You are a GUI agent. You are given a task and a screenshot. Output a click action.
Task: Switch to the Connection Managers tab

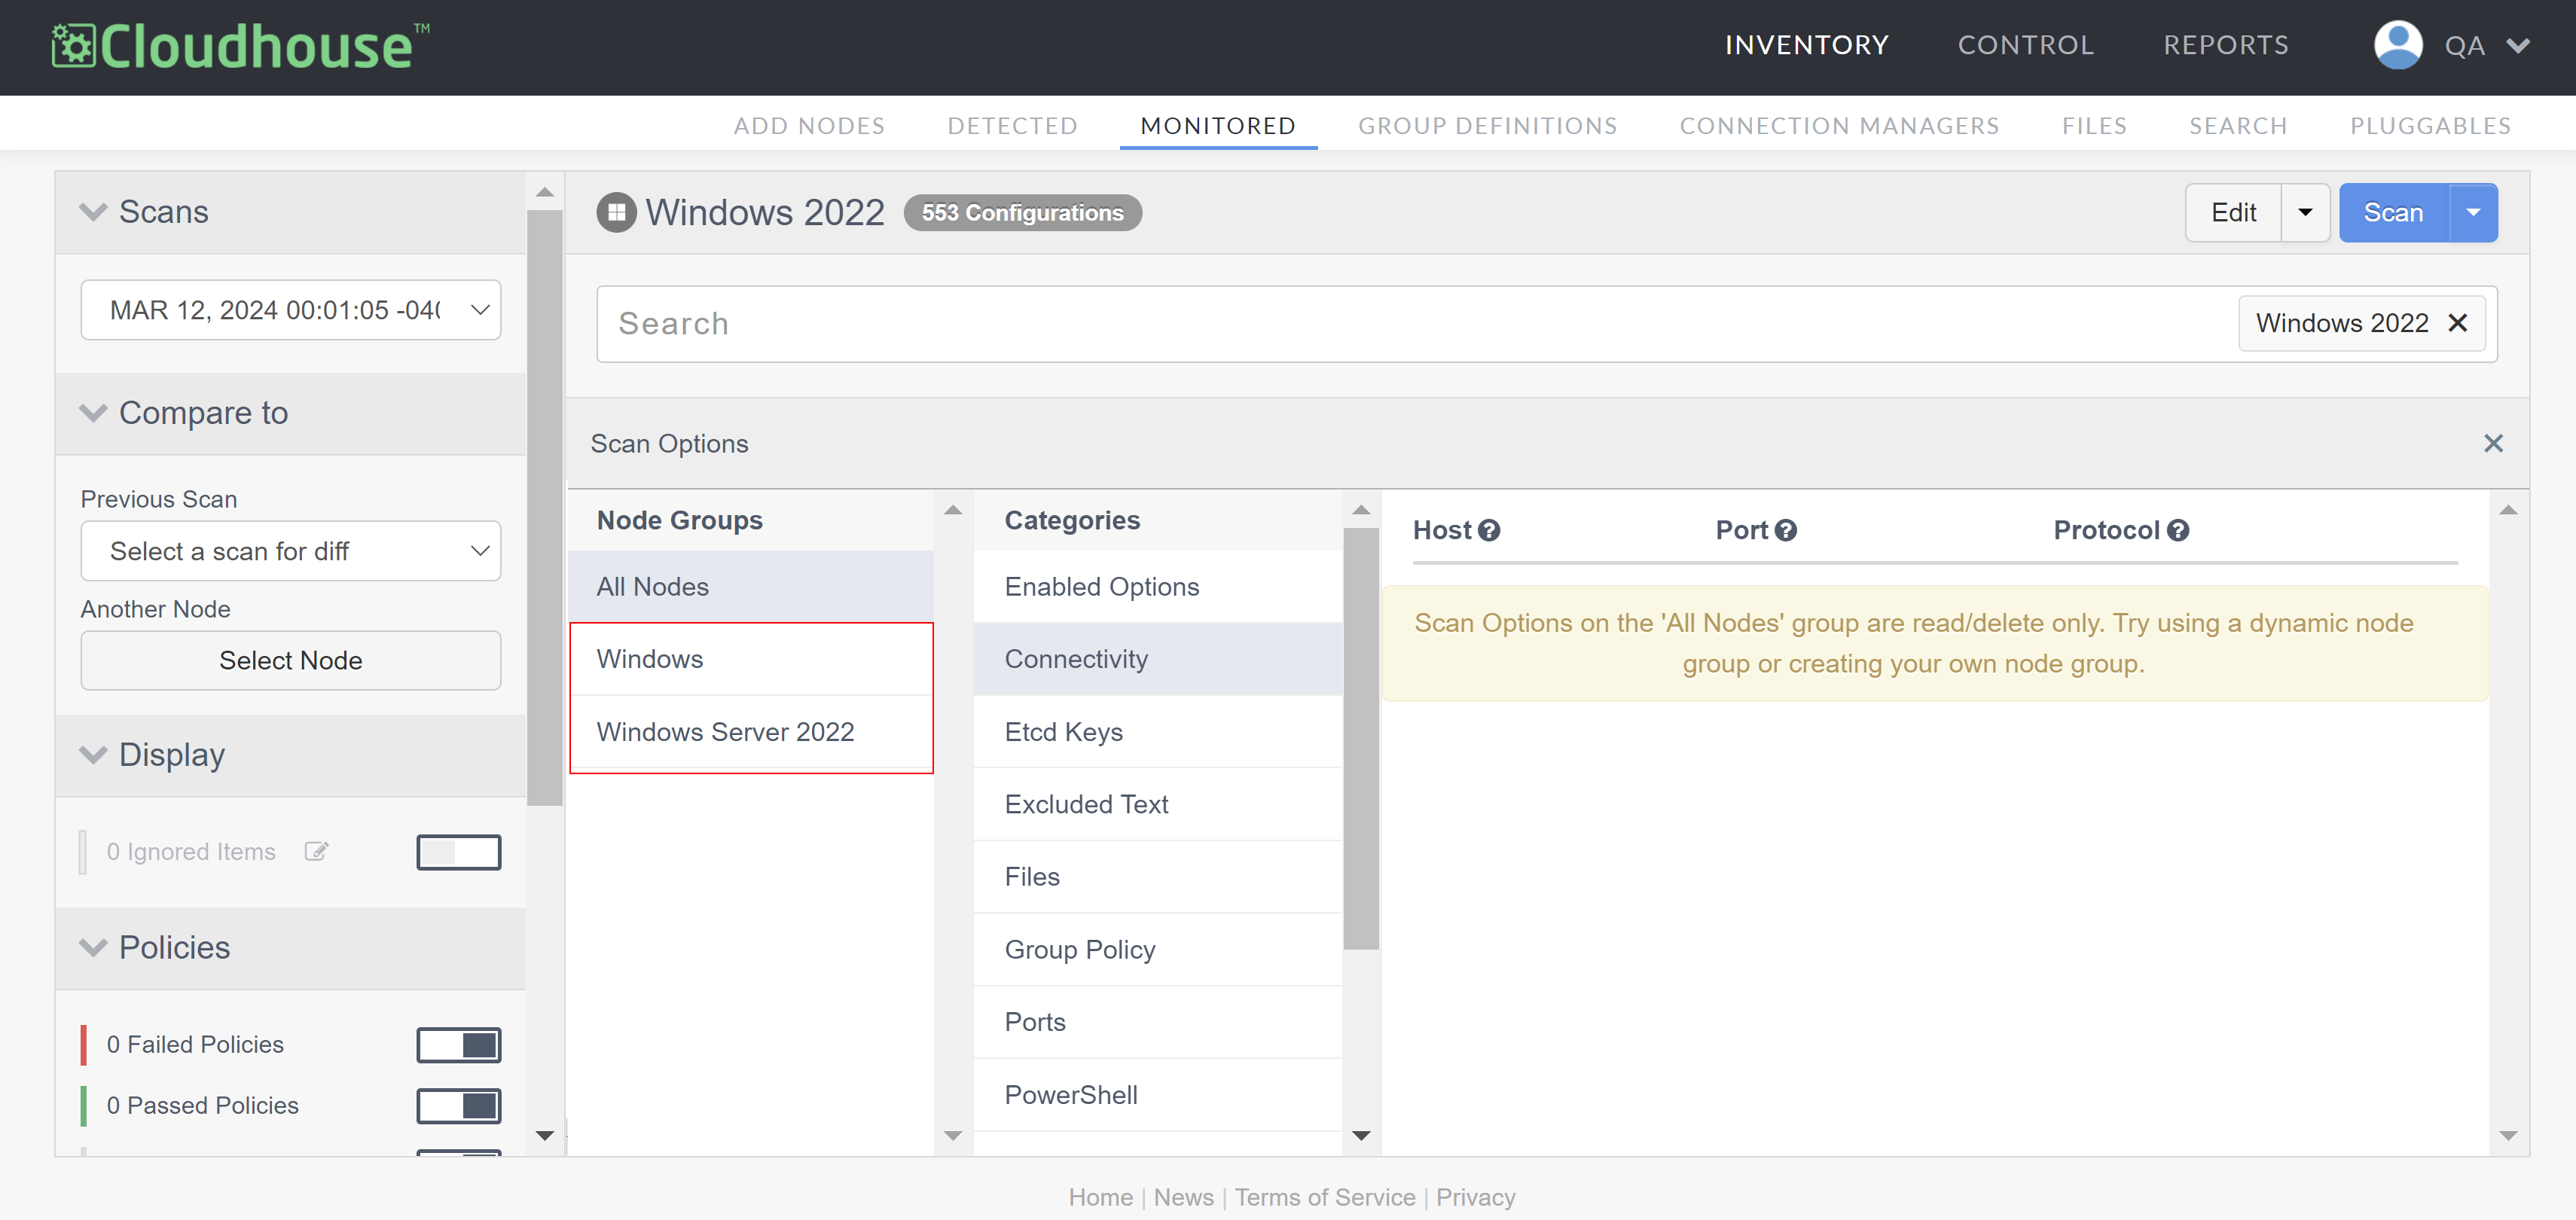click(x=1839, y=125)
